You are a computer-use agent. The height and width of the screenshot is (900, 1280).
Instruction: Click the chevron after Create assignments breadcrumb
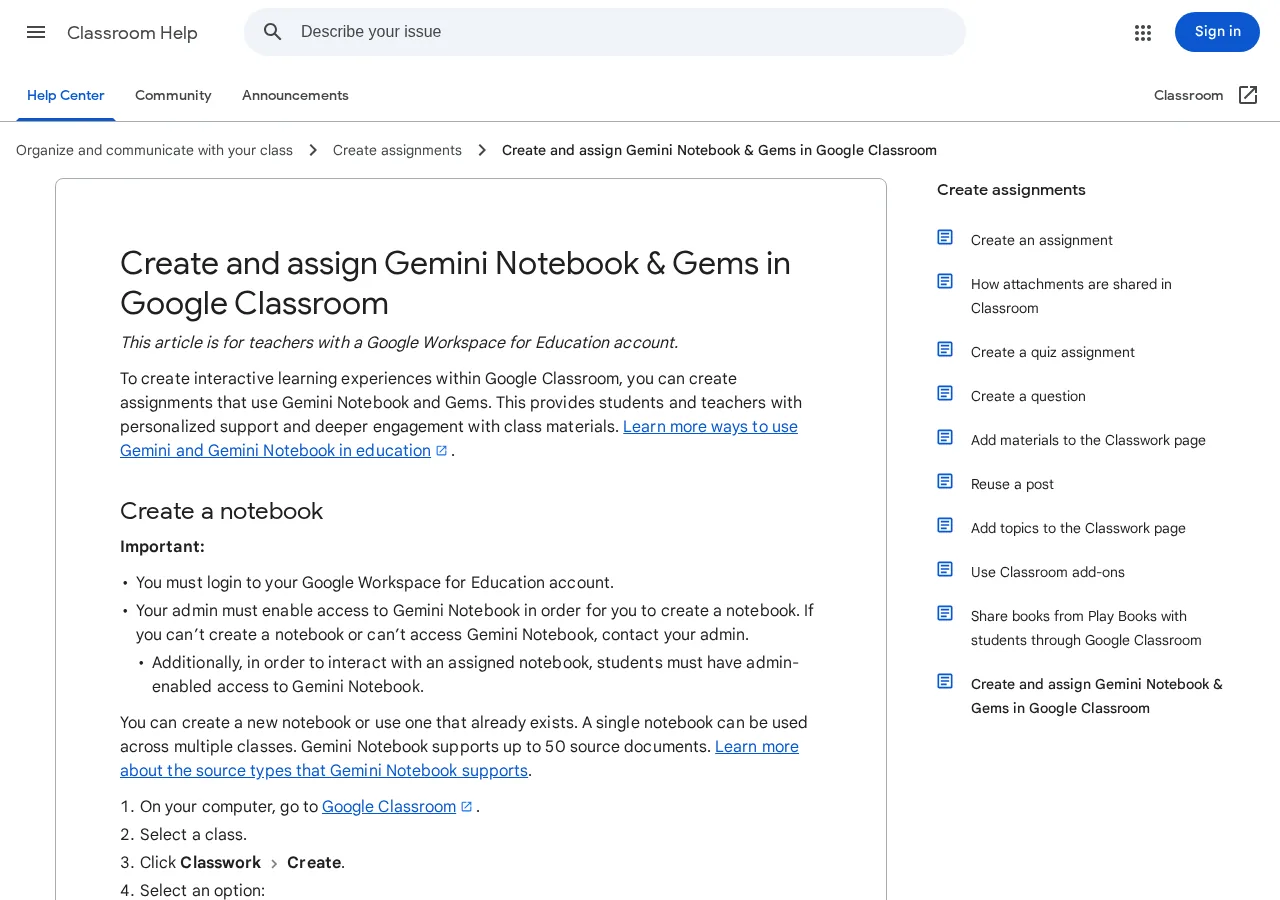[482, 150]
